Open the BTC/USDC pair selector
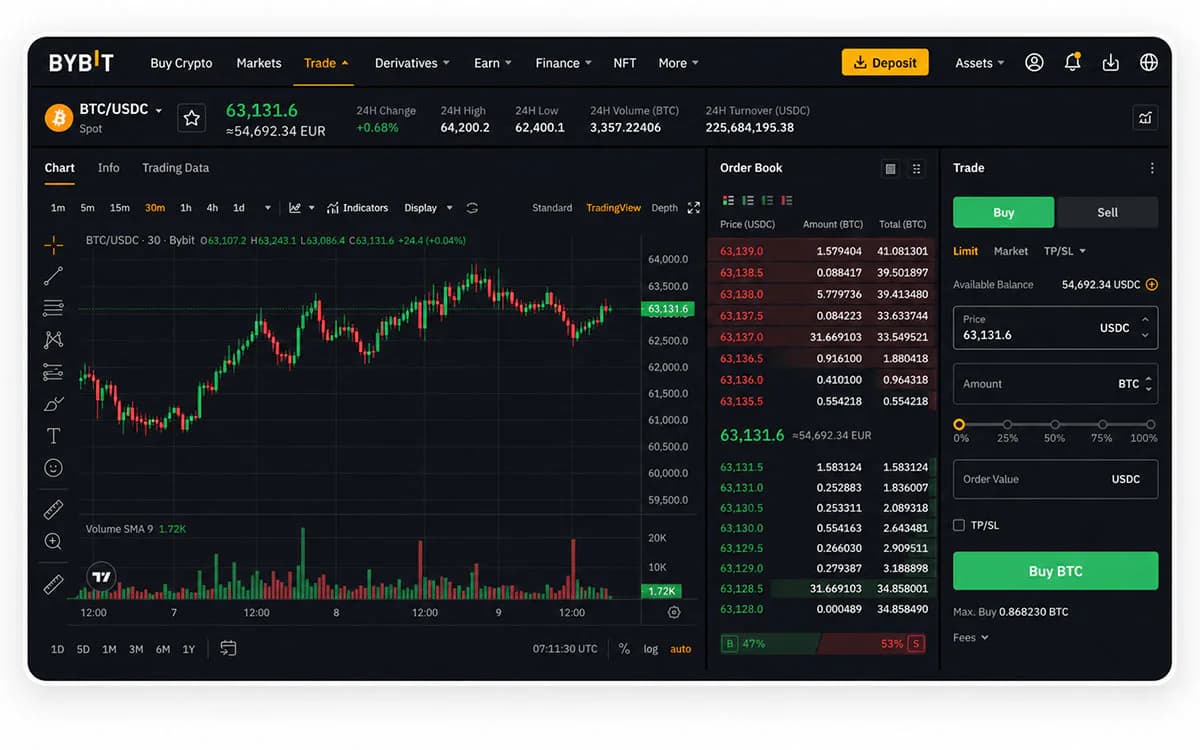The image size is (1200, 750). coord(120,109)
